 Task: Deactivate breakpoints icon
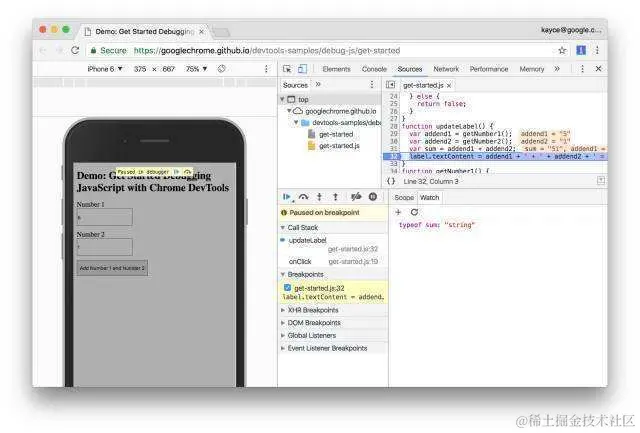[356, 197]
